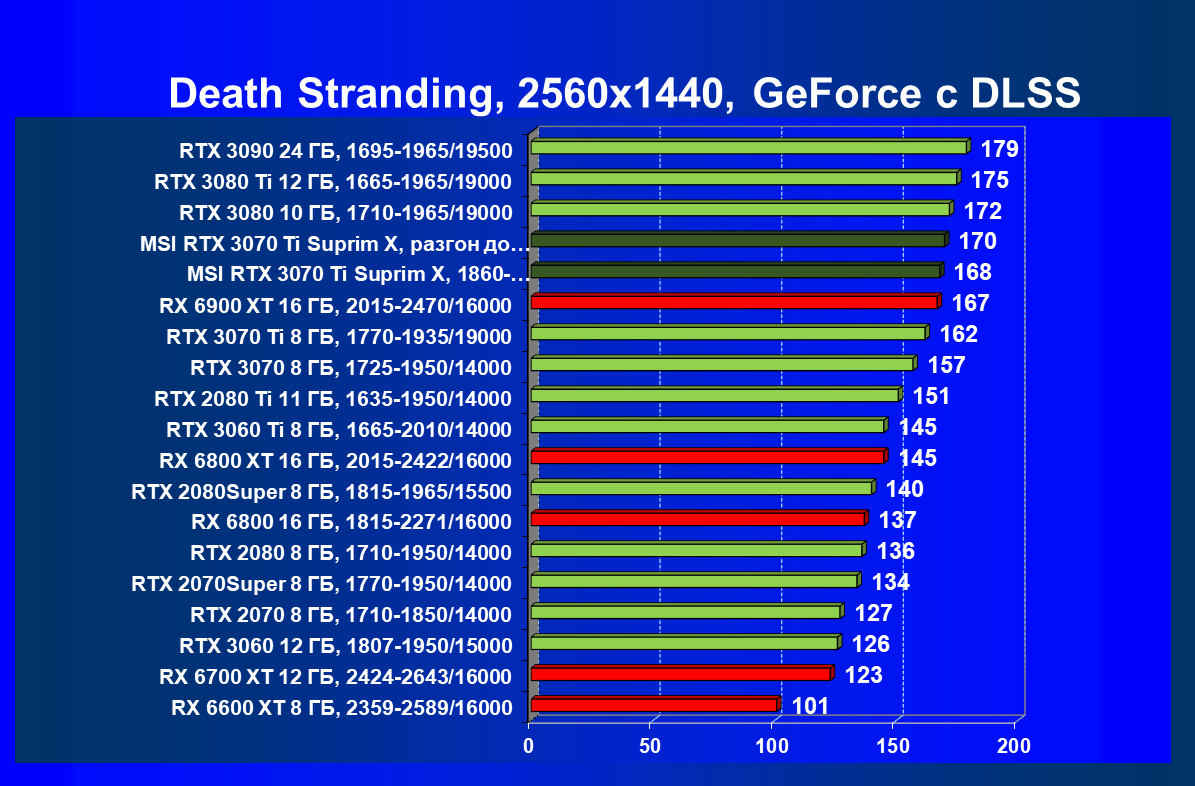Click the chart title 'Death Stranding, 2560x1440, GeForce с DLSS'
The width and height of the screenshot is (1195, 786).
point(624,94)
